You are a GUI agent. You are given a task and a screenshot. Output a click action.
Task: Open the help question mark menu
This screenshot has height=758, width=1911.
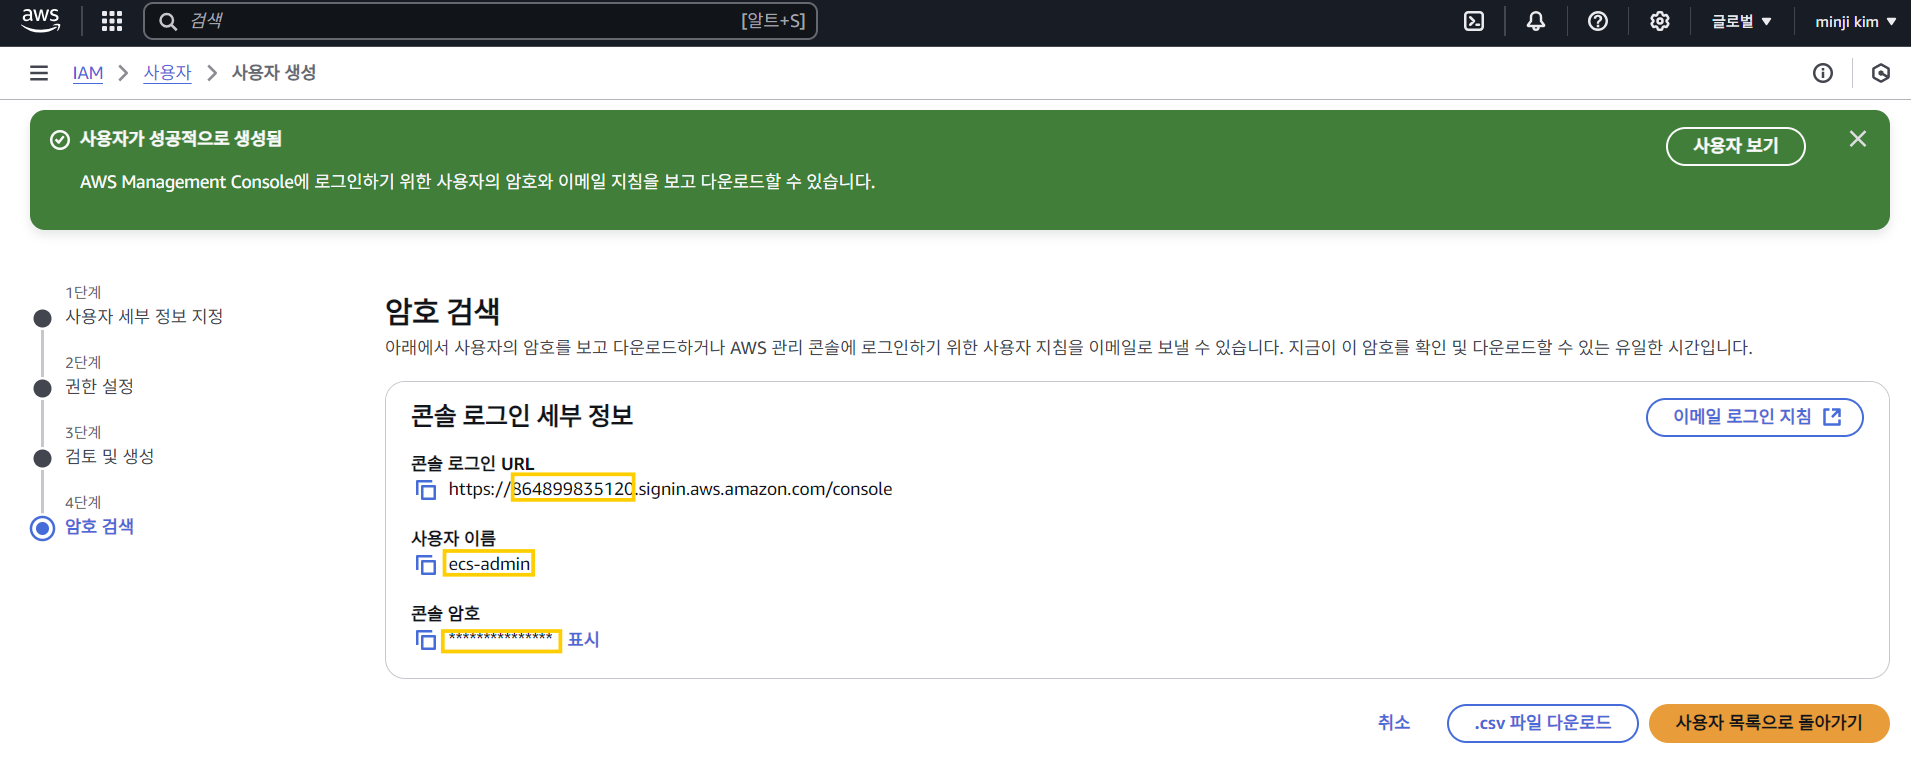1598,21
